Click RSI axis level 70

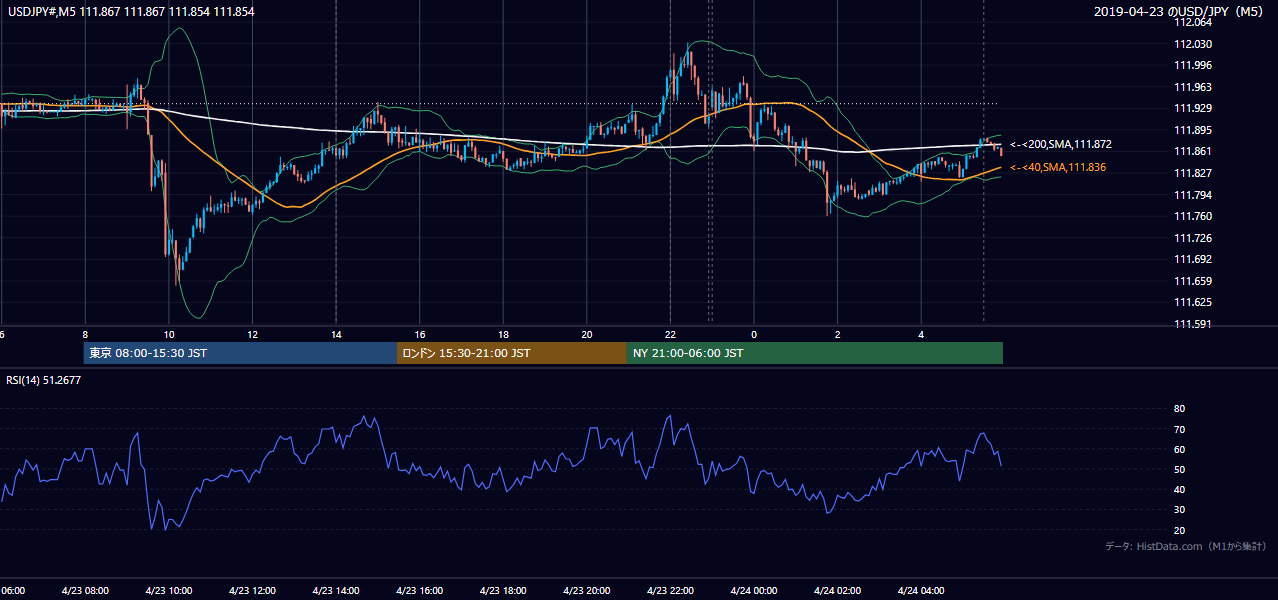(x=1180, y=429)
